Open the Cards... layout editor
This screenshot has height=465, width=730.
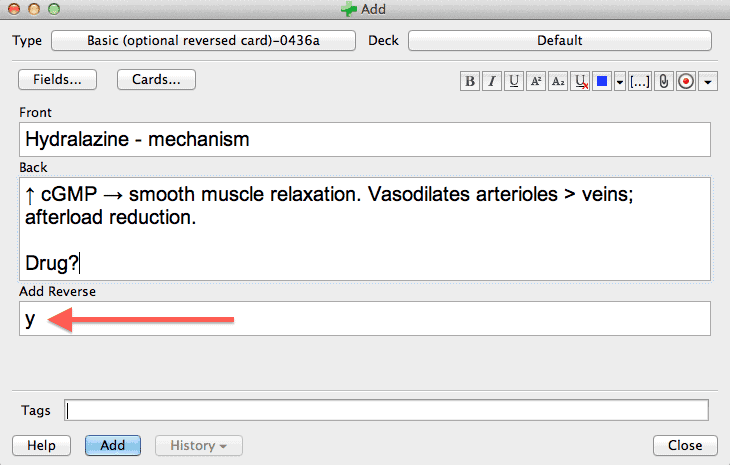156,80
